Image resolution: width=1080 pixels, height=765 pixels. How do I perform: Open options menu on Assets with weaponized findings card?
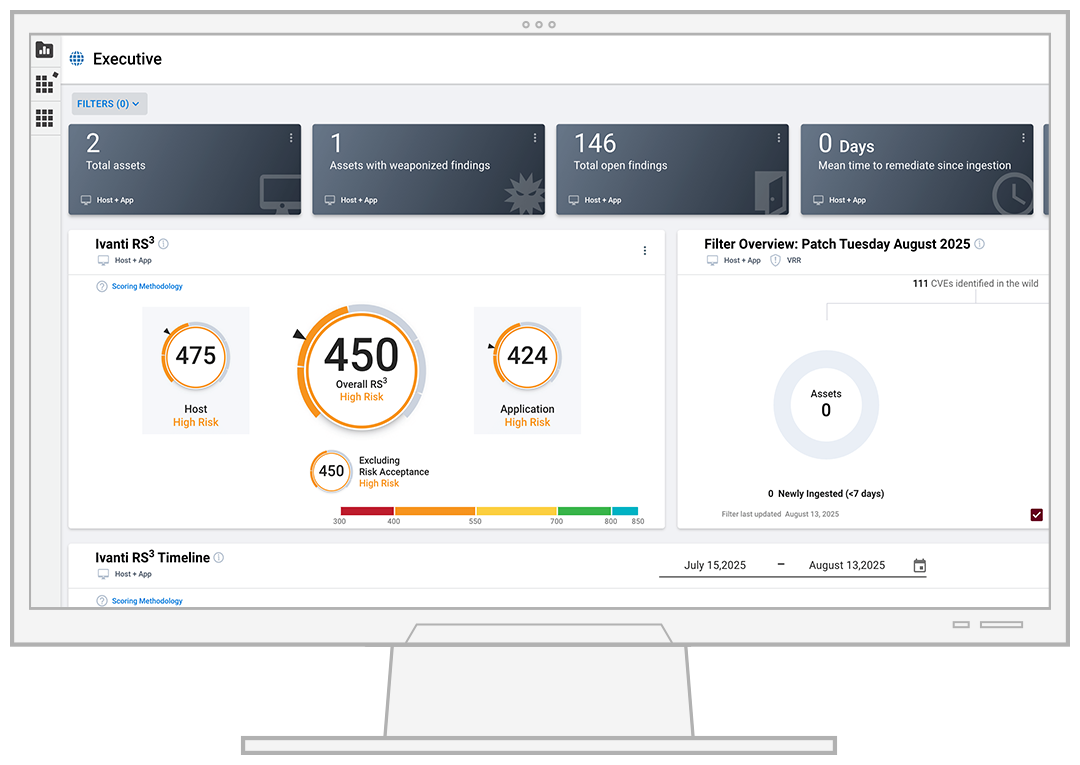(x=535, y=137)
